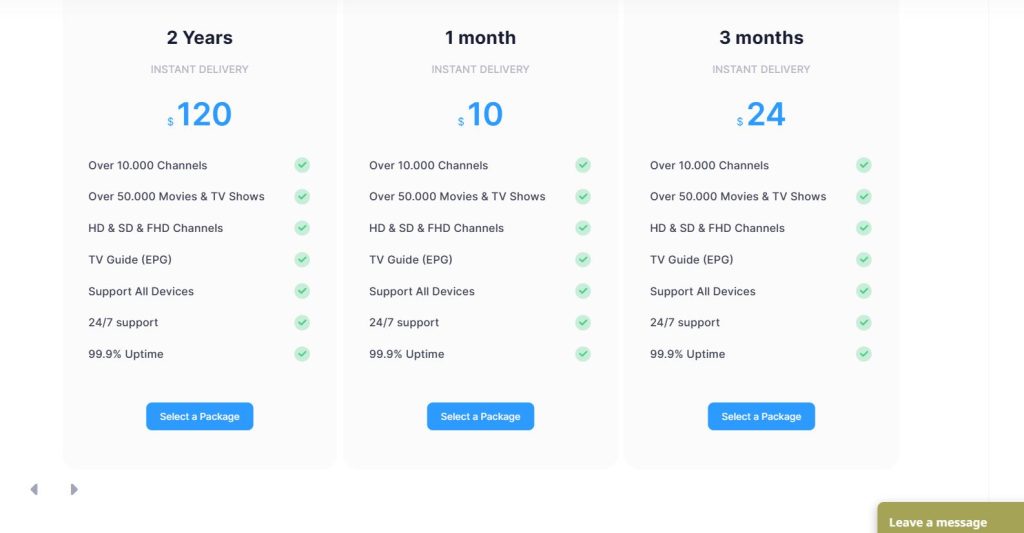Select a Package for 3 months plan
The width and height of the screenshot is (1024, 533).
click(x=761, y=416)
